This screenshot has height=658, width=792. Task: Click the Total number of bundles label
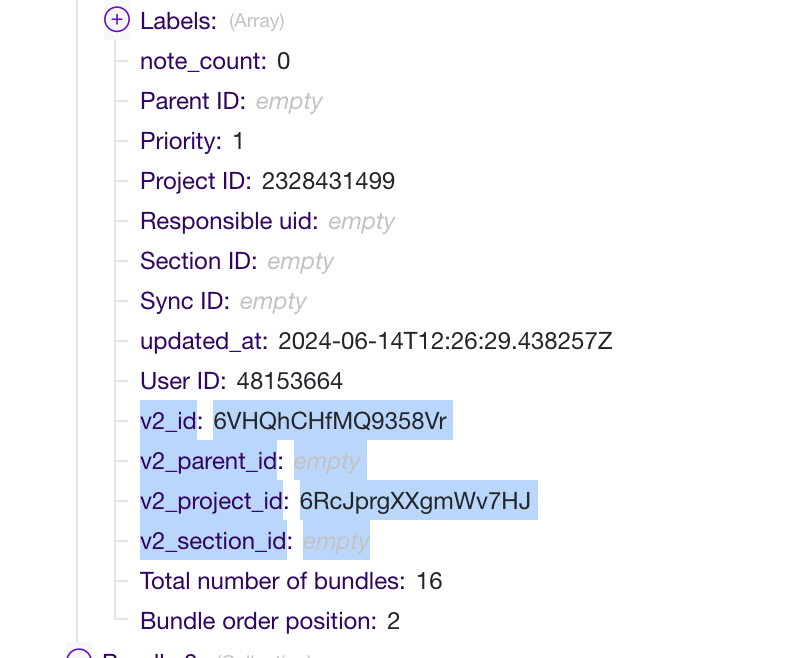[272, 581]
